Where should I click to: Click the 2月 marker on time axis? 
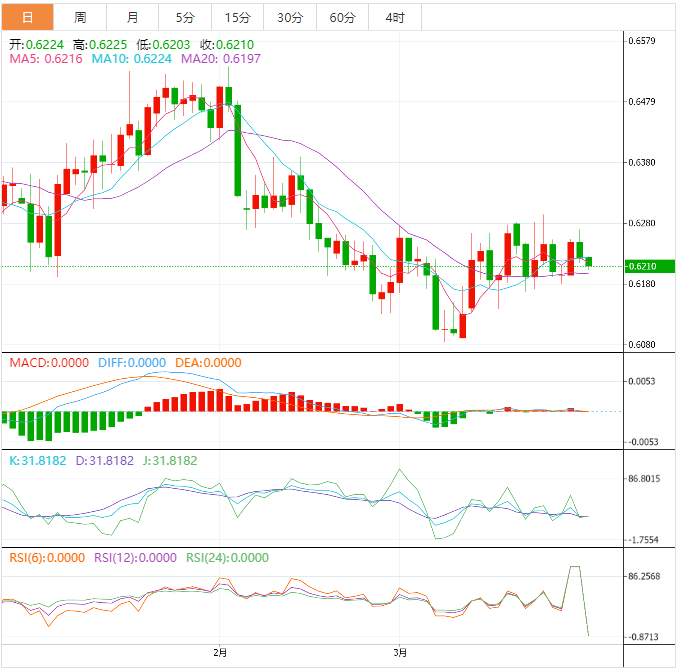click(220, 653)
